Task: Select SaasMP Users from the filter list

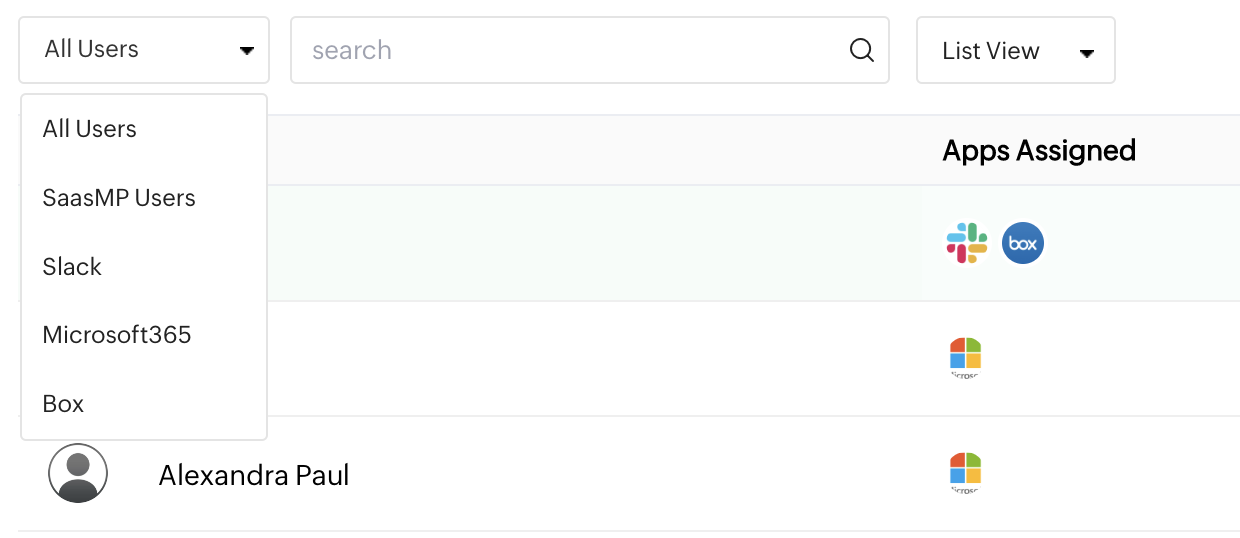Action: pyautogui.click(x=119, y=198)
